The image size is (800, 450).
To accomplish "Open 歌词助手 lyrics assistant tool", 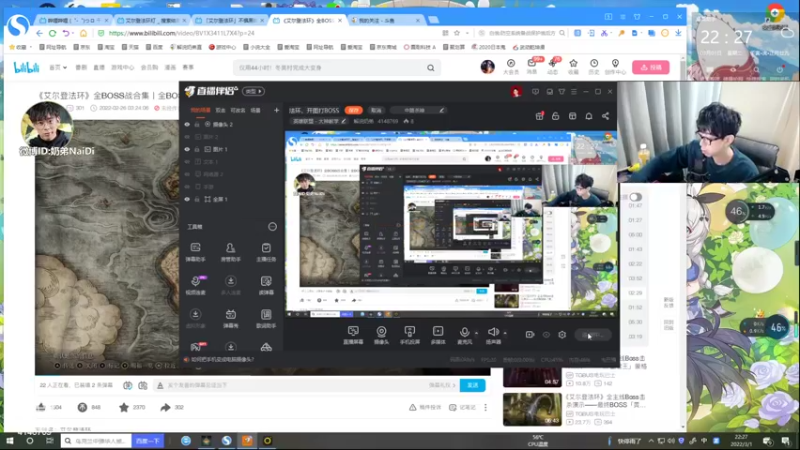I will point(266,318).
